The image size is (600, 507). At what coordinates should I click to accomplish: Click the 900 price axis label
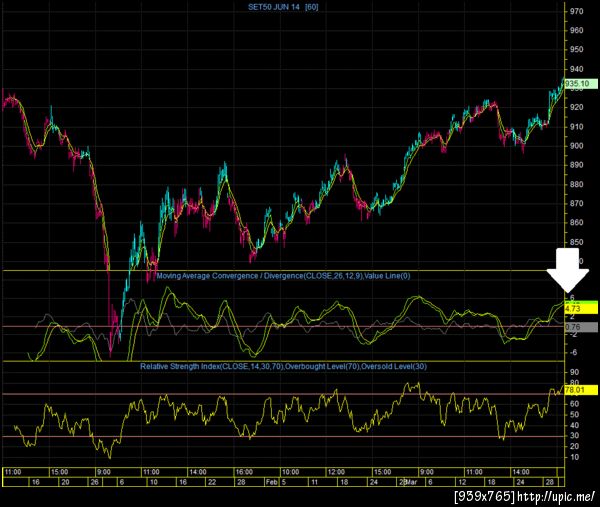[x=576, y=146]
